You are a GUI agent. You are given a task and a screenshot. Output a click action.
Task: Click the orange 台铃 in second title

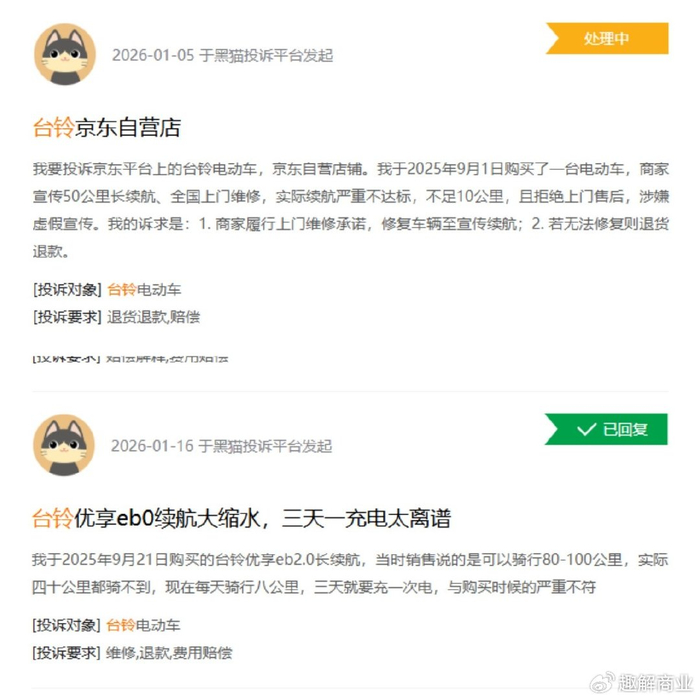[x=52, y=518]
